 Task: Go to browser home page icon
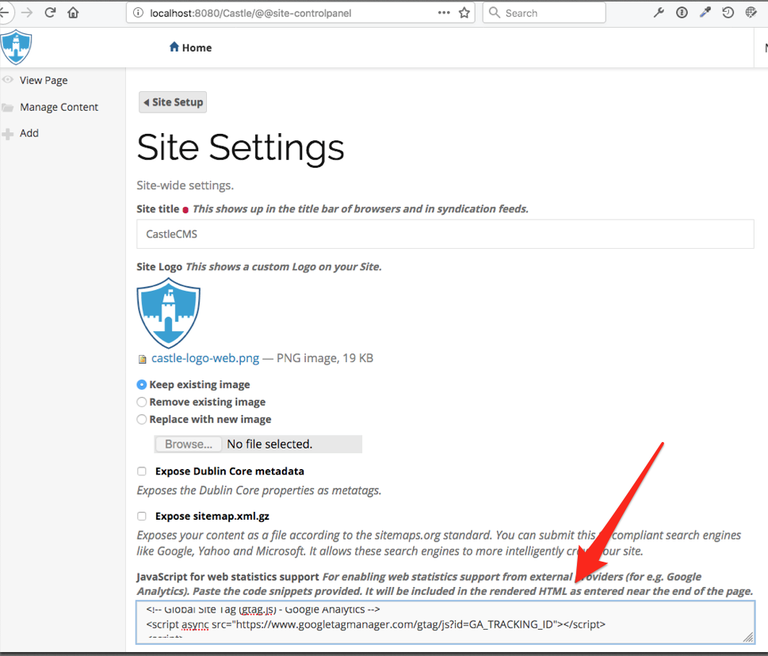pos(73,13)
